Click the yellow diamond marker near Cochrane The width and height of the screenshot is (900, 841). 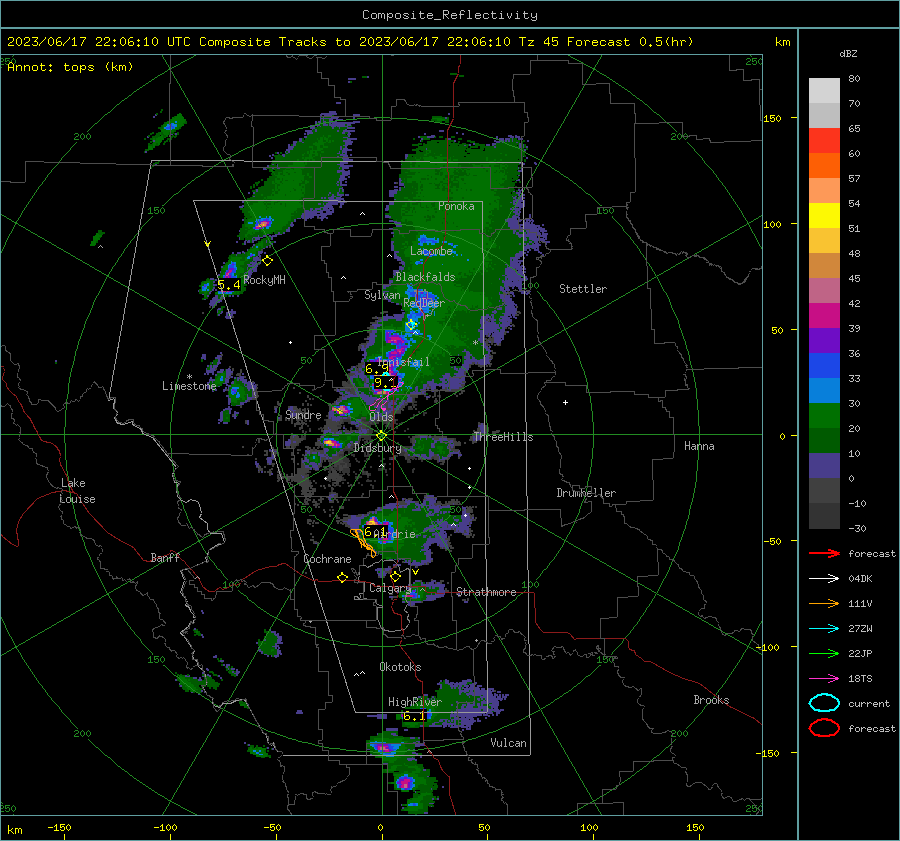[x=343, y=577]
